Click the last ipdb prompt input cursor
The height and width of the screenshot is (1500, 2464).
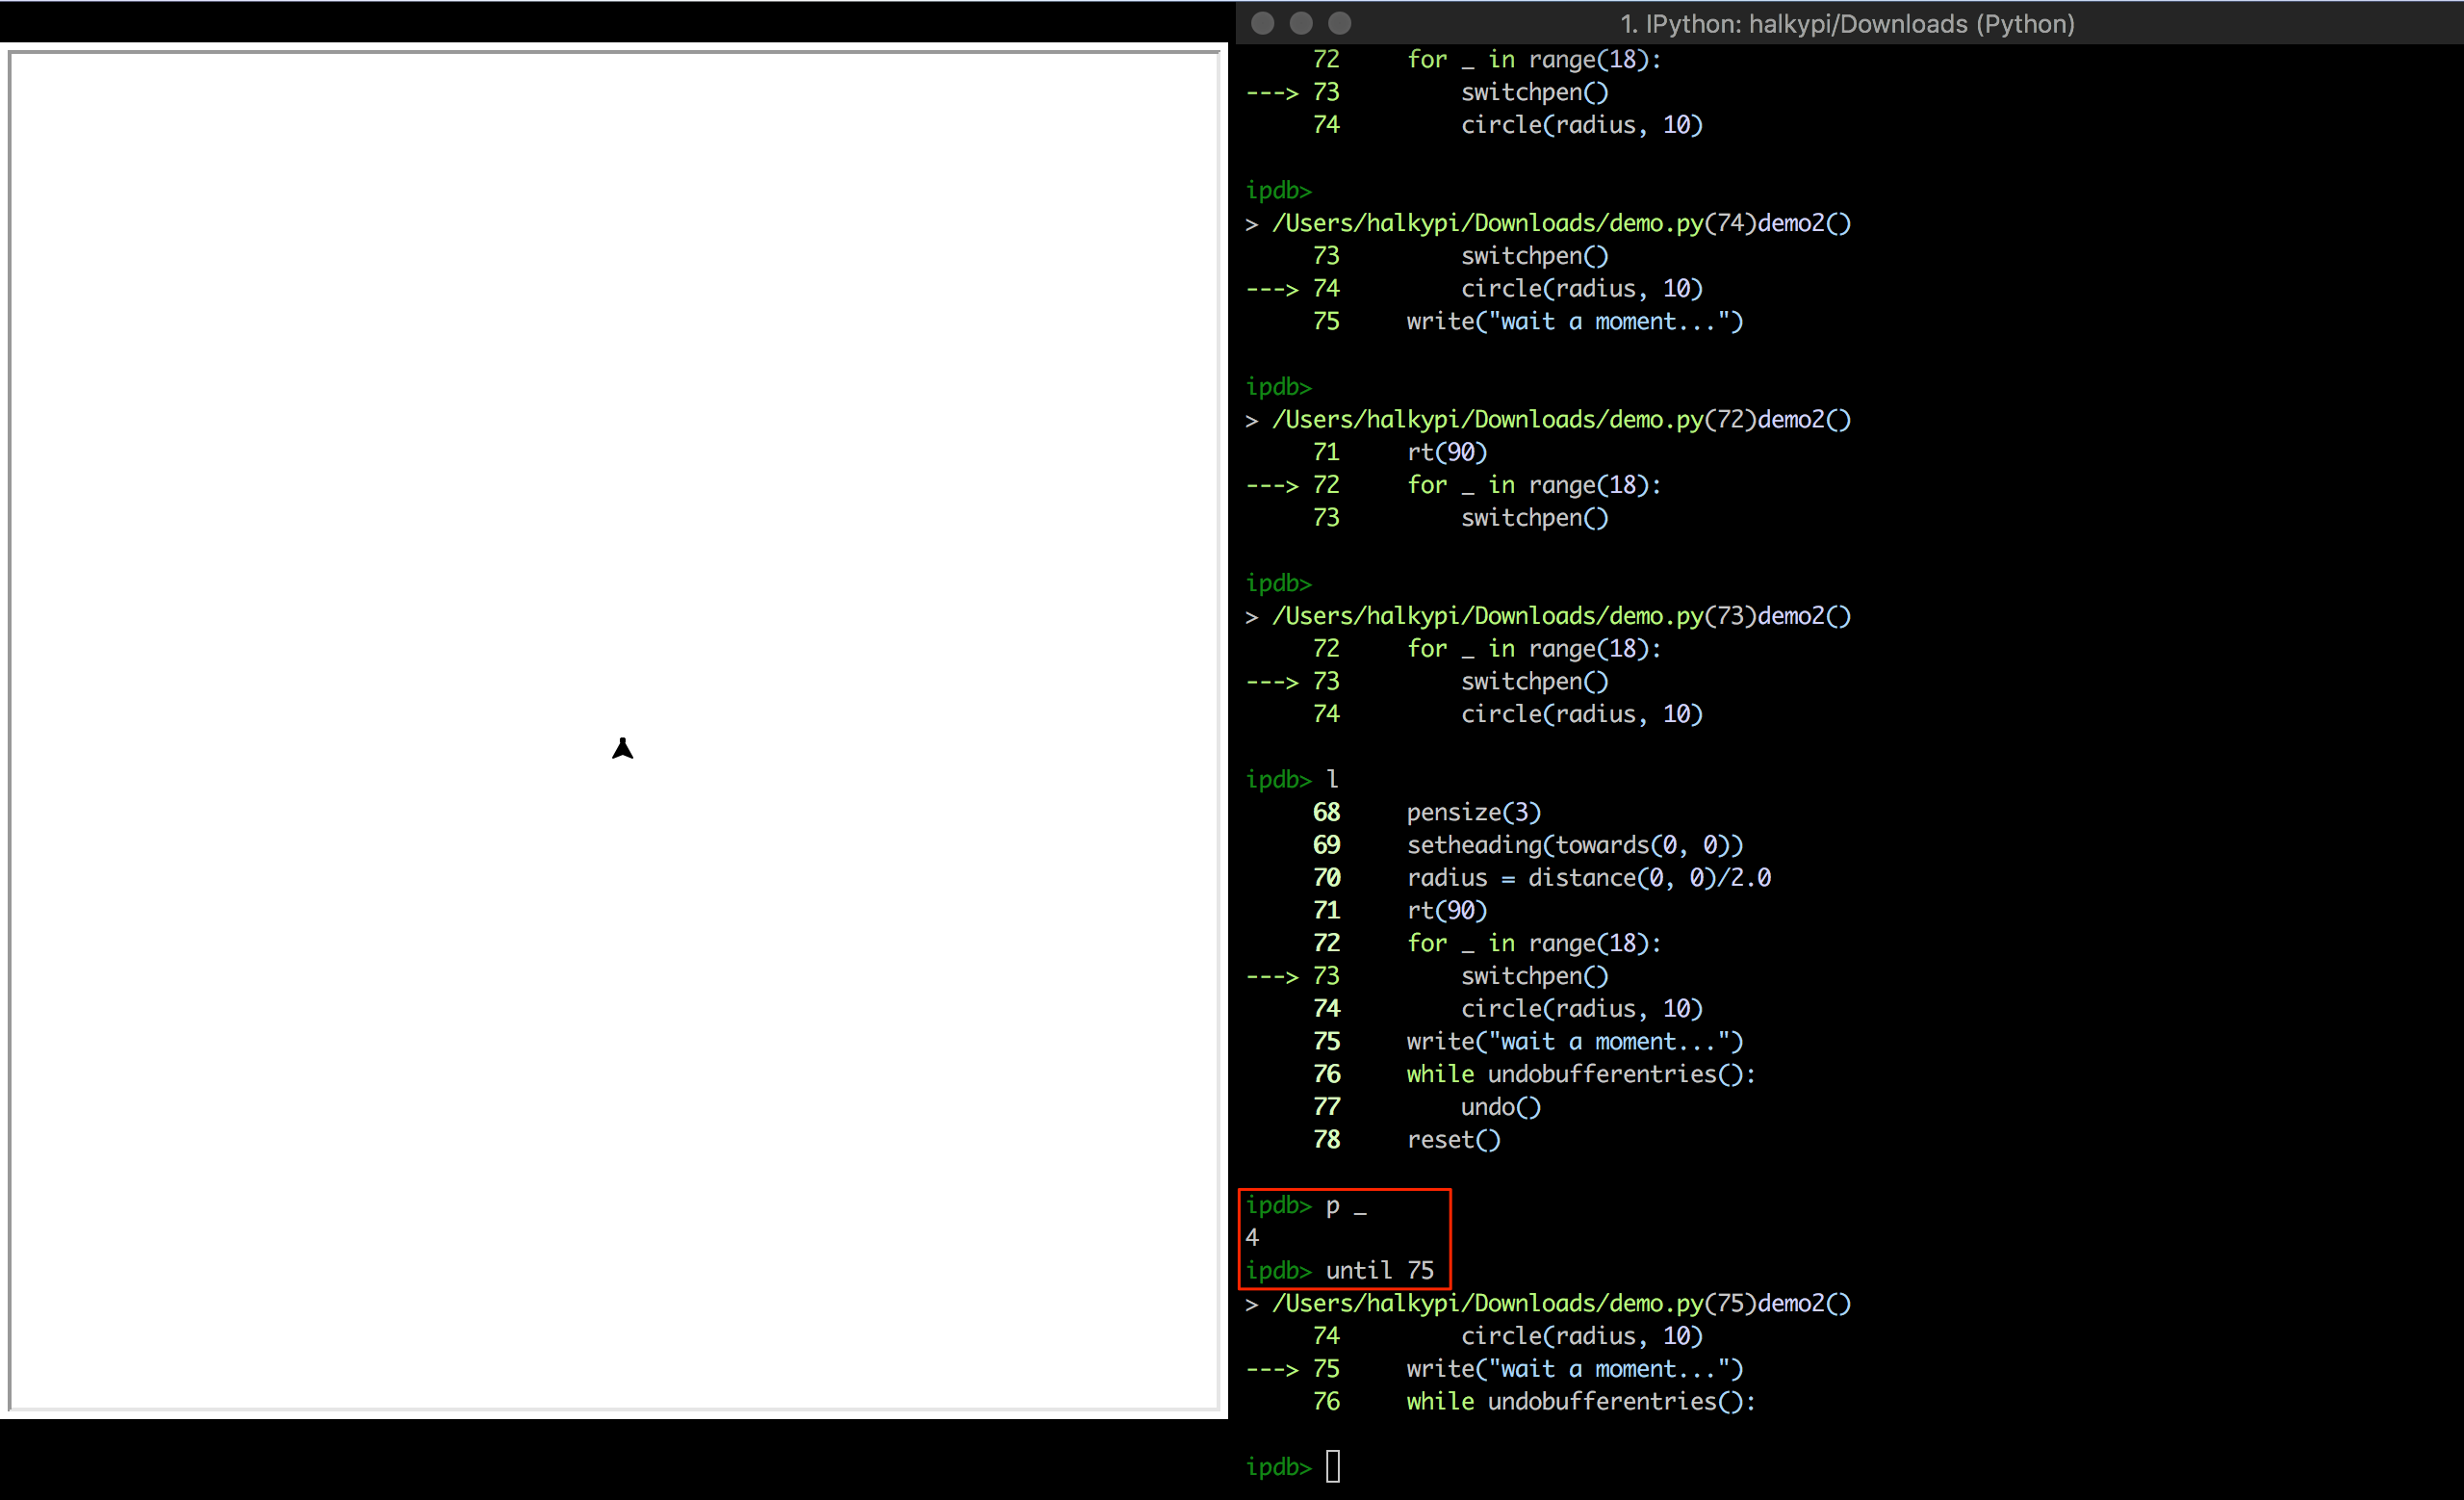tap(1332, 1466)
